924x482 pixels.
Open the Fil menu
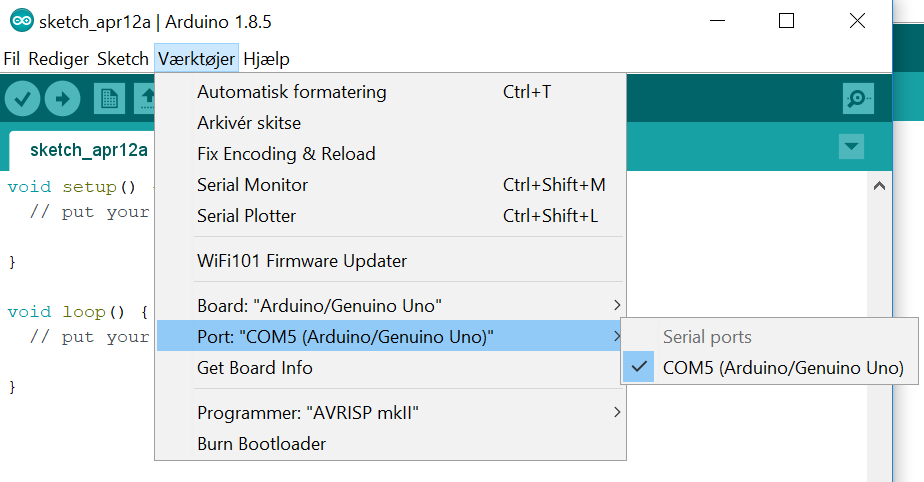[x=12, y=59]
